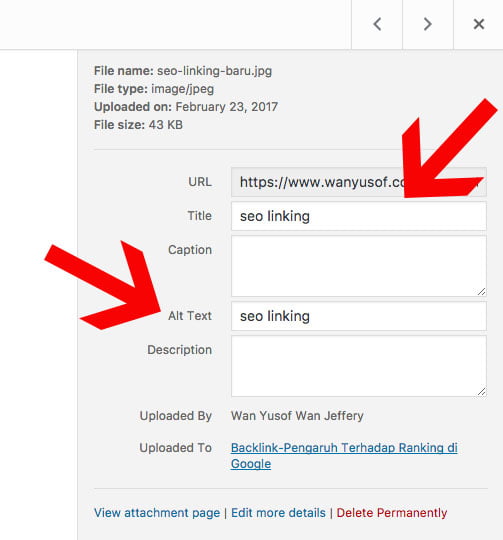The height and width of the screenshot is (540, 503).
Task: Click the URL field
Action: pyautogui.click(x=359, y=182)
